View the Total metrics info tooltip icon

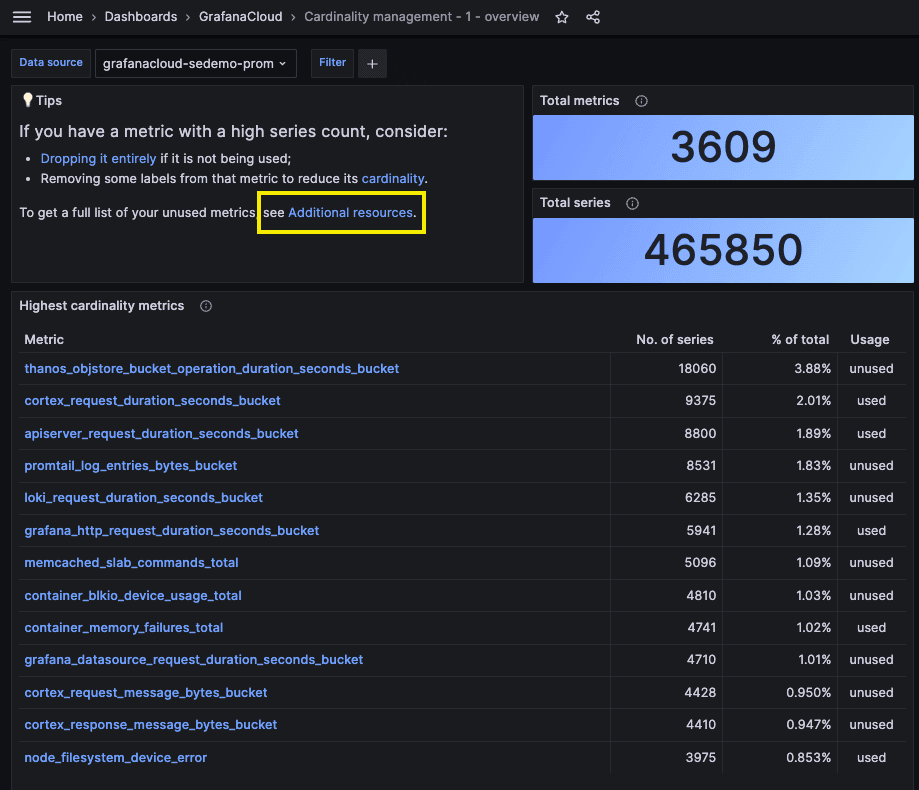641,100
